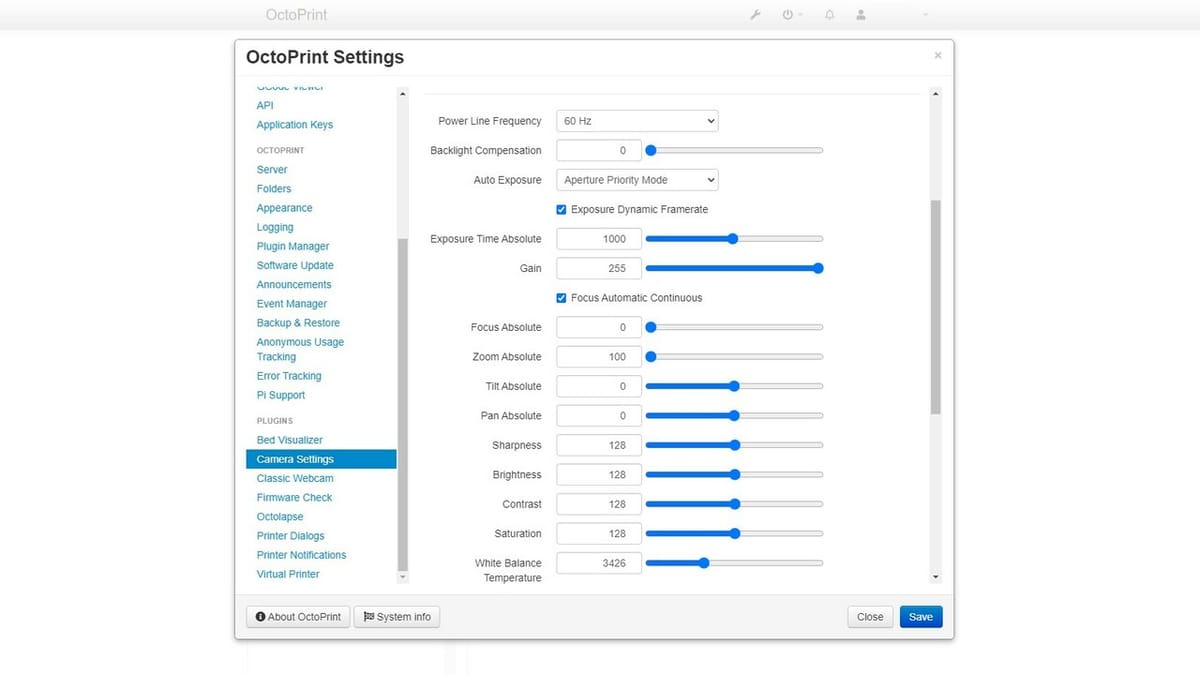Expand the user menu caret in navbar
The height and width of the screenshot is (675, 1200).
925,15
